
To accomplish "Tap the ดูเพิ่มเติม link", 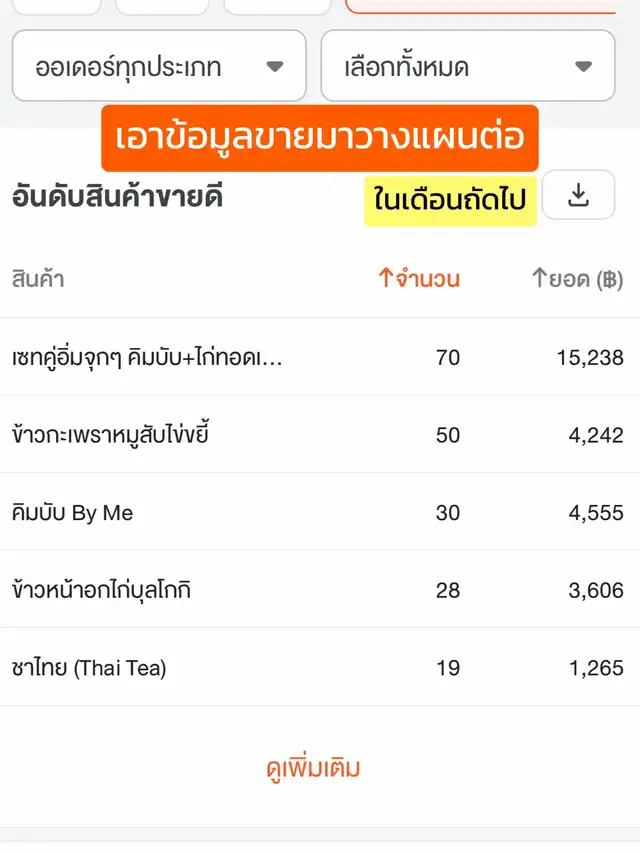I will coord(313,768).
